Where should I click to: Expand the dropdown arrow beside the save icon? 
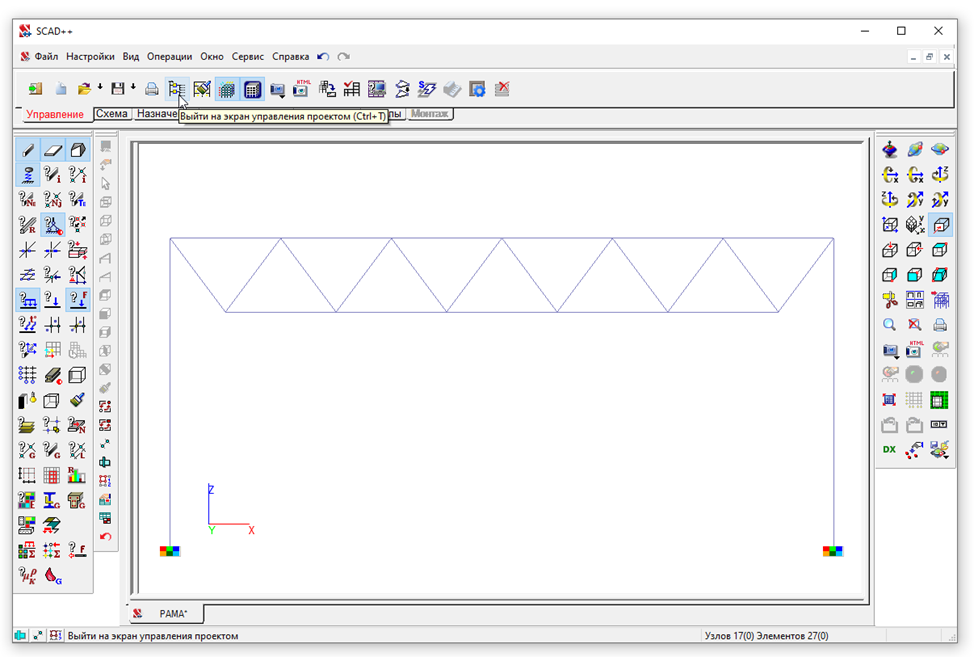coord(133,87)
